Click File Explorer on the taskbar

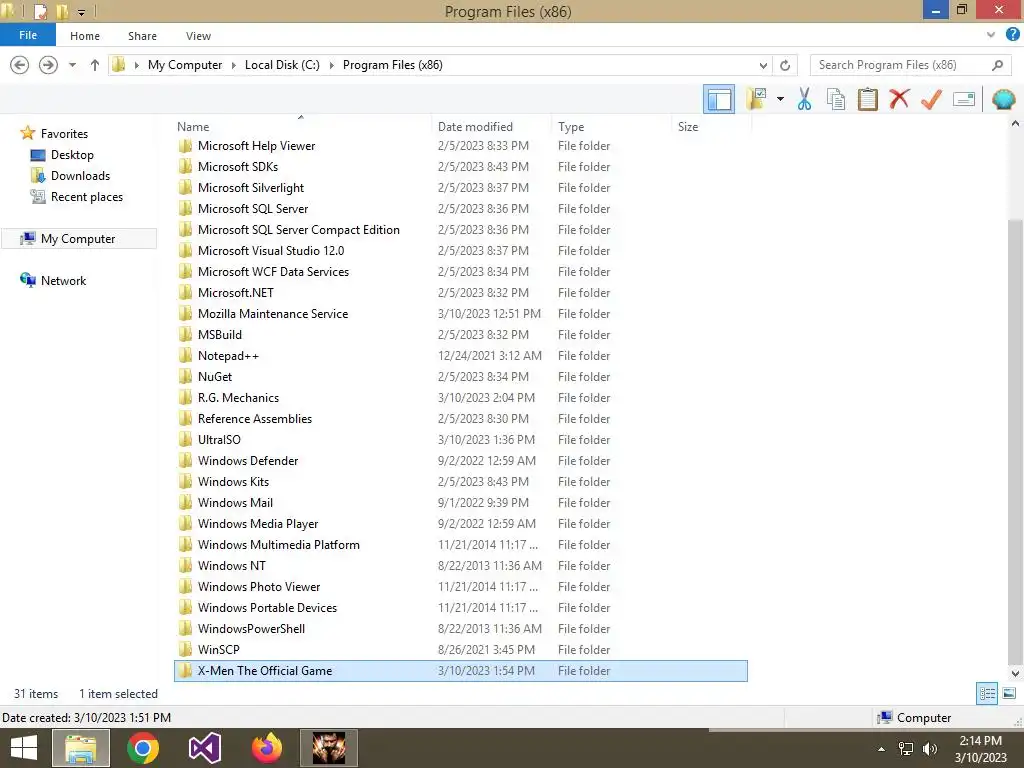click(80, 748)
